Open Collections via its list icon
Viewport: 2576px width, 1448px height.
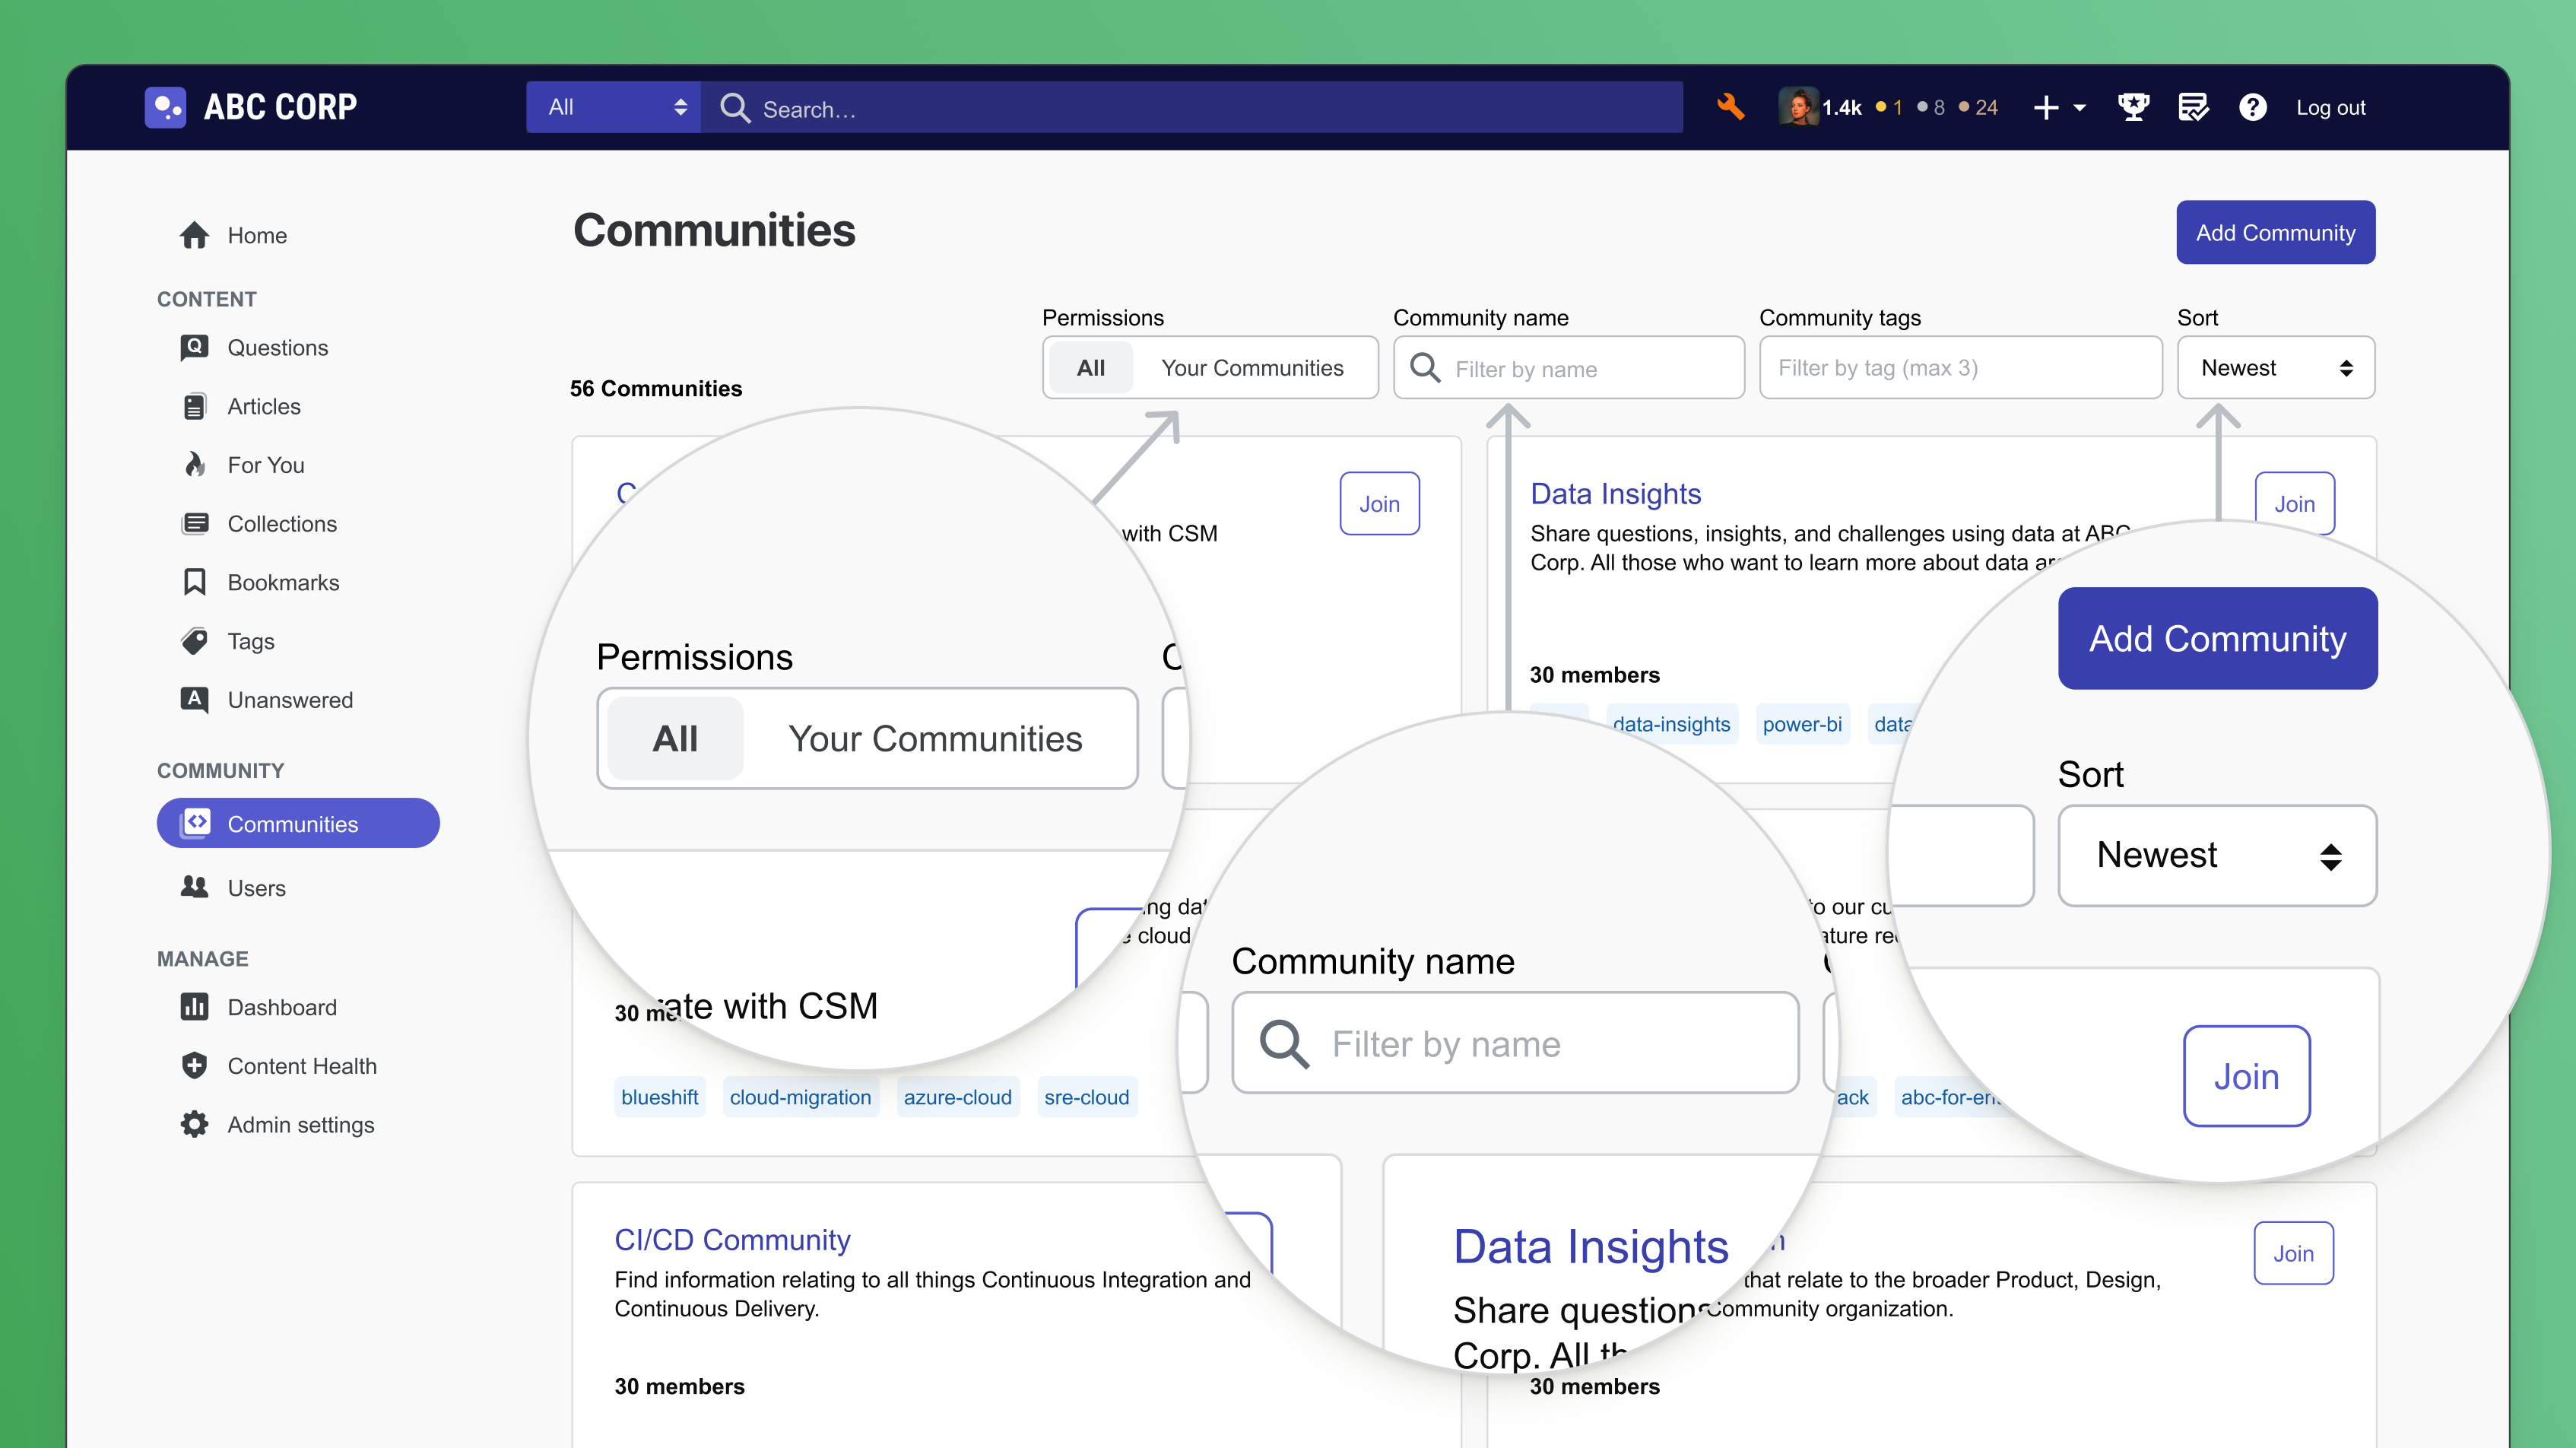click(x=194, y=523)
